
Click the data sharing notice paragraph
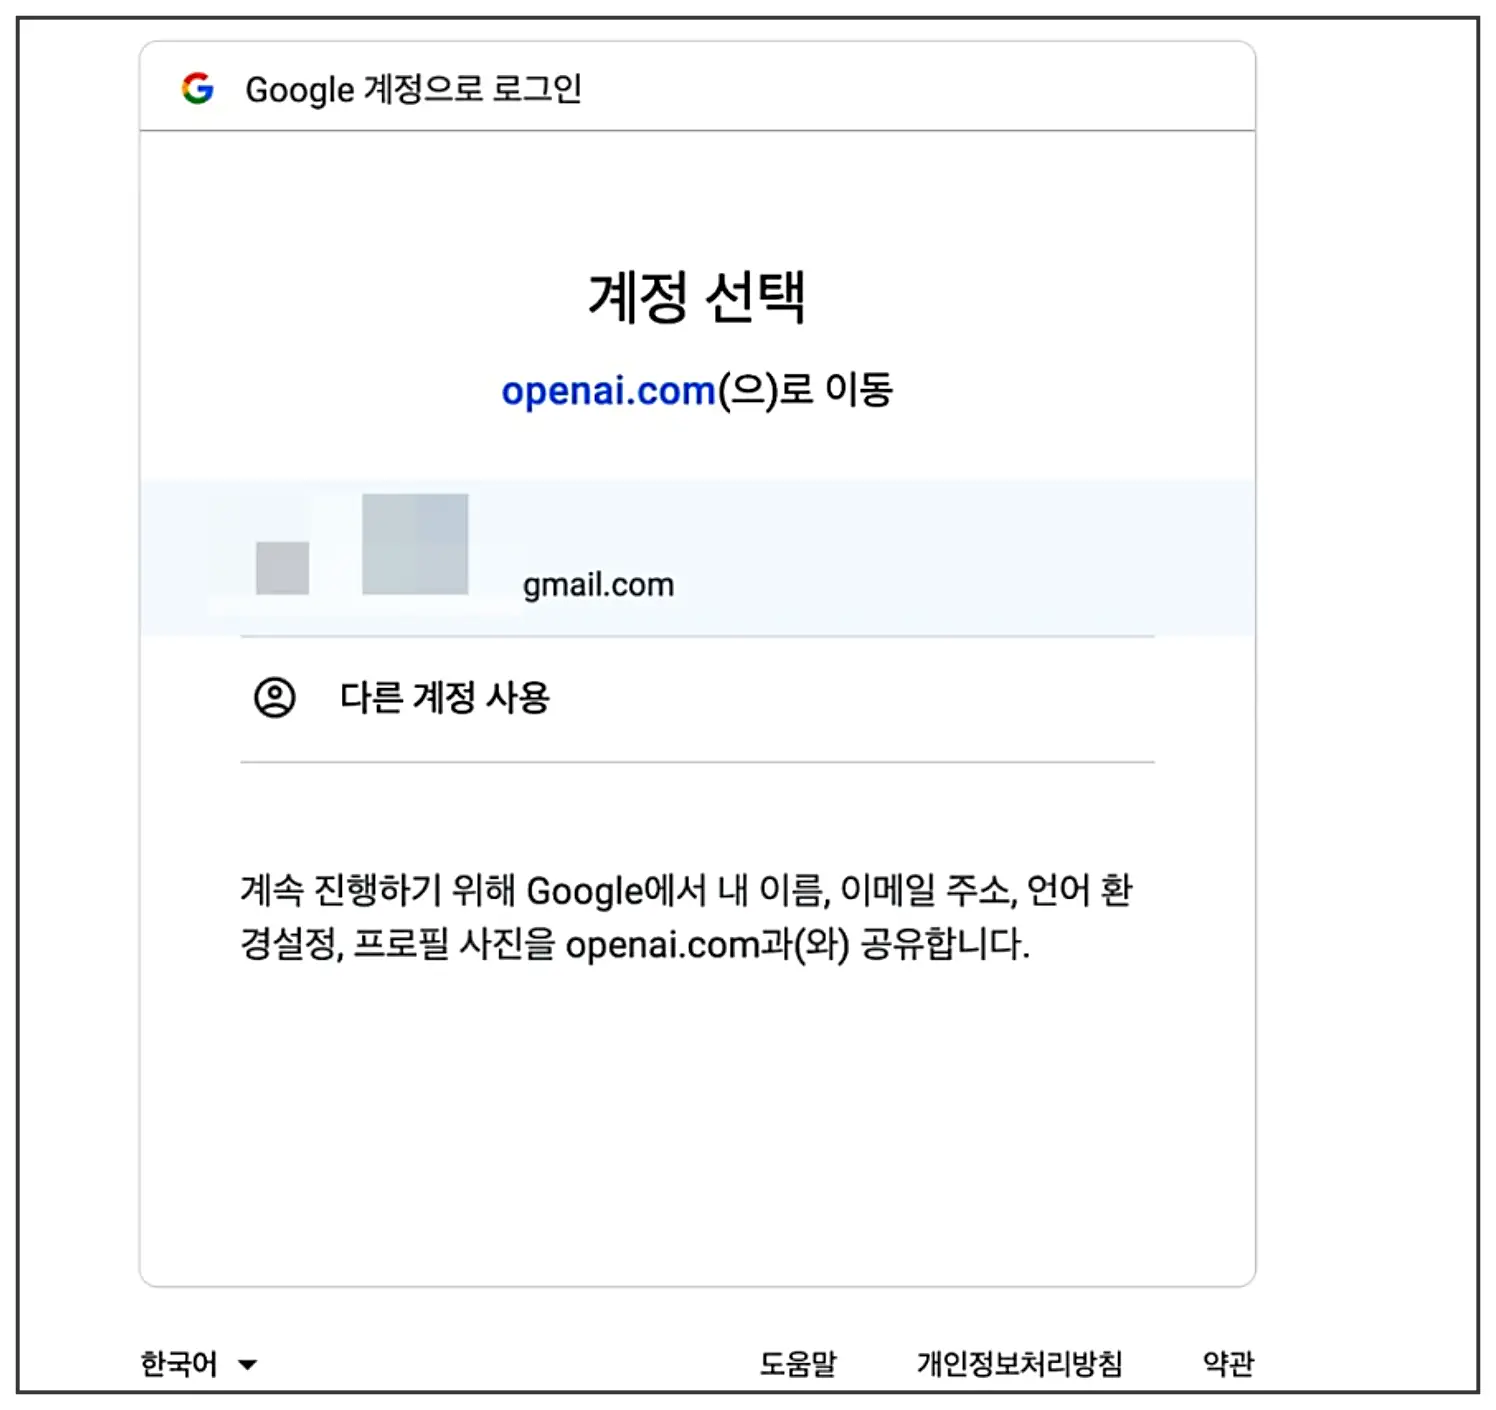click(686, 916)
